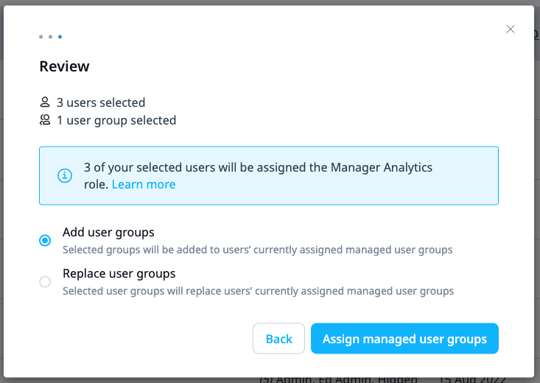Click the Manager Analytics role notice banner
540x383 pixels.
tap(269, 176)
